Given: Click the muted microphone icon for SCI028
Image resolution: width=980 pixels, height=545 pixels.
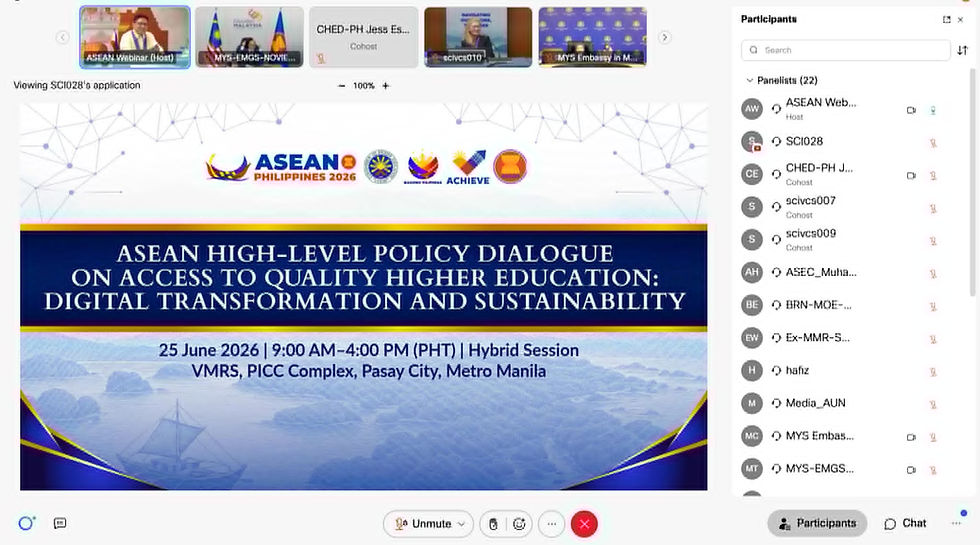Looking at the screenshot, I should tap(932, 142).
